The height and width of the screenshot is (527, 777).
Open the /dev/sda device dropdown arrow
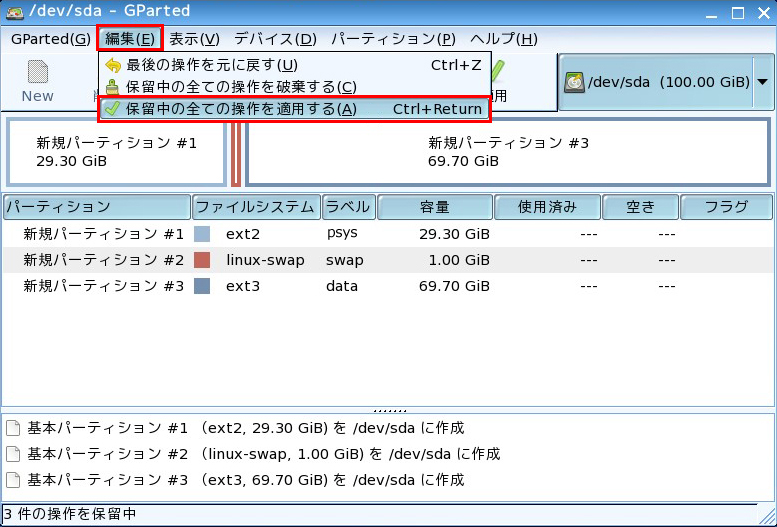(762, 82)
